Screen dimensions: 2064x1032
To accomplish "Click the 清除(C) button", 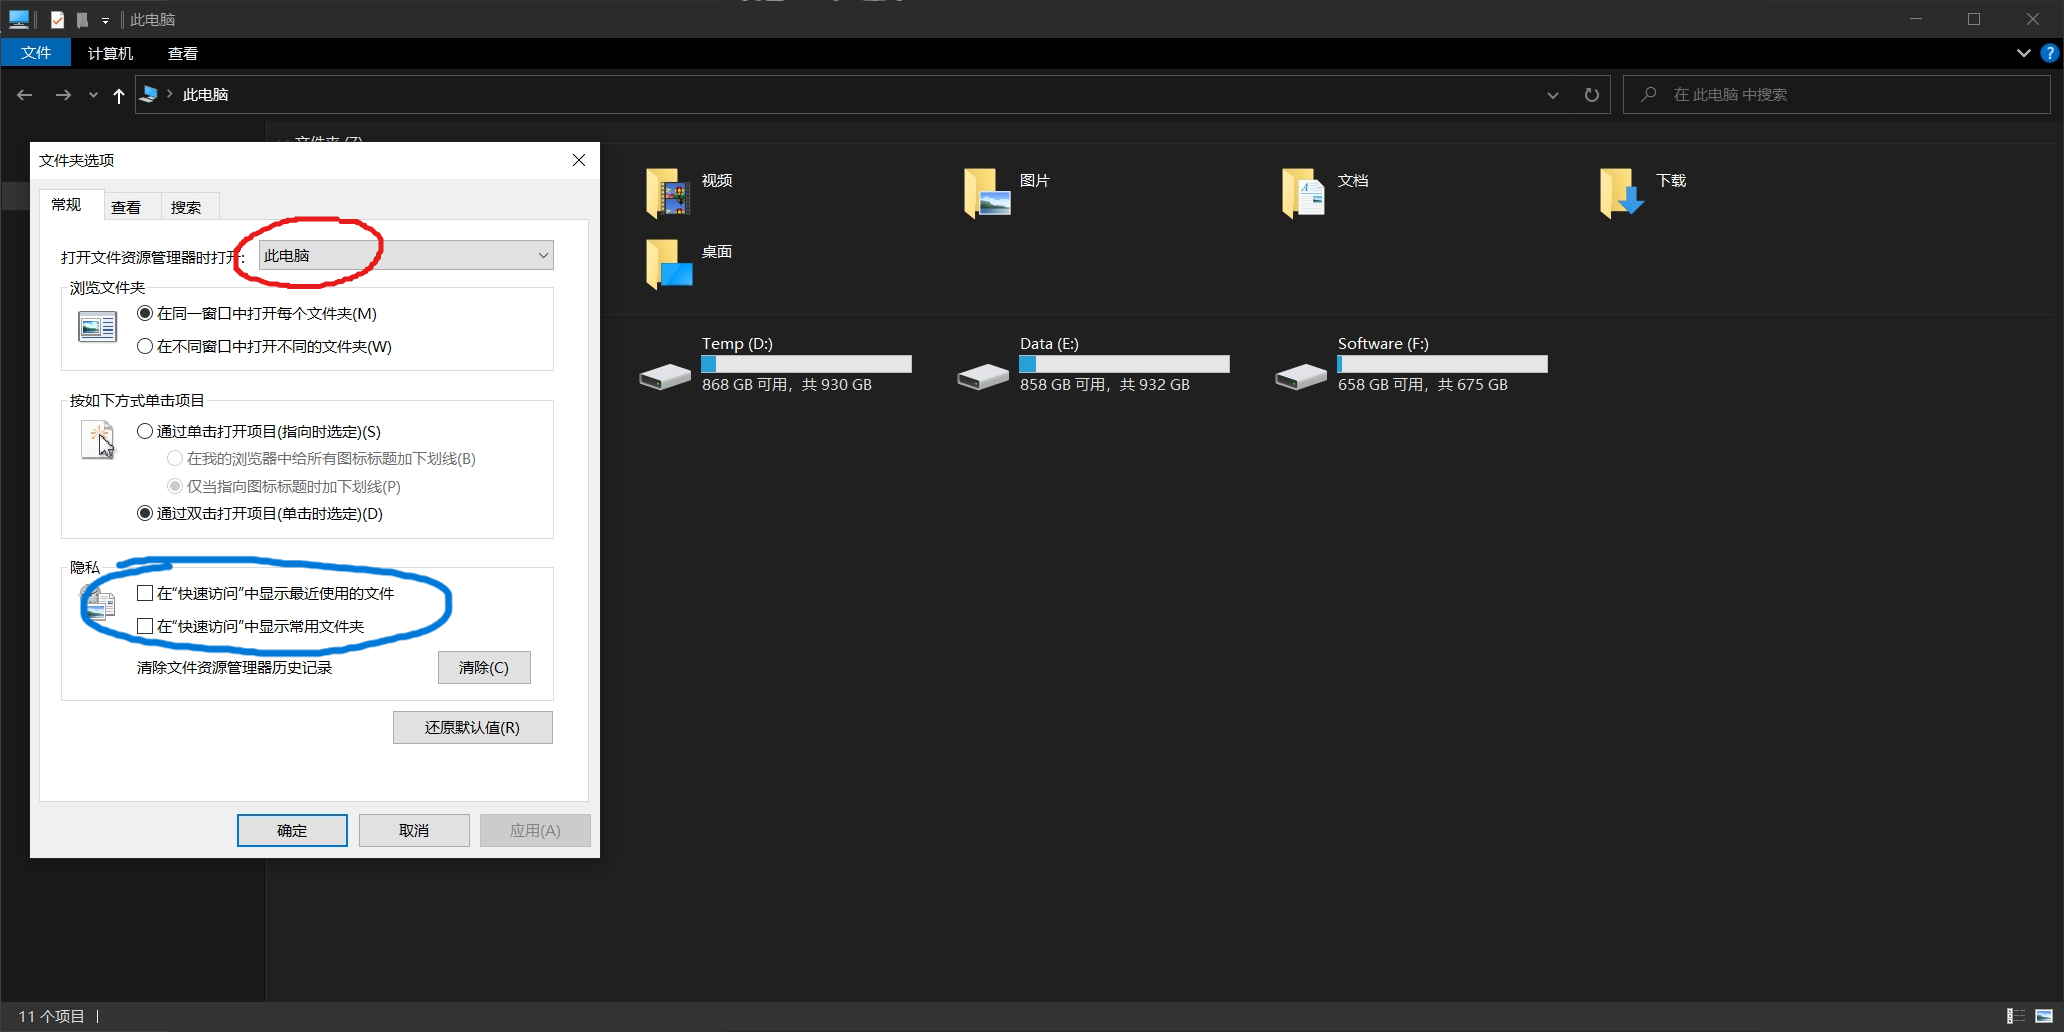I will pos(484,667).
